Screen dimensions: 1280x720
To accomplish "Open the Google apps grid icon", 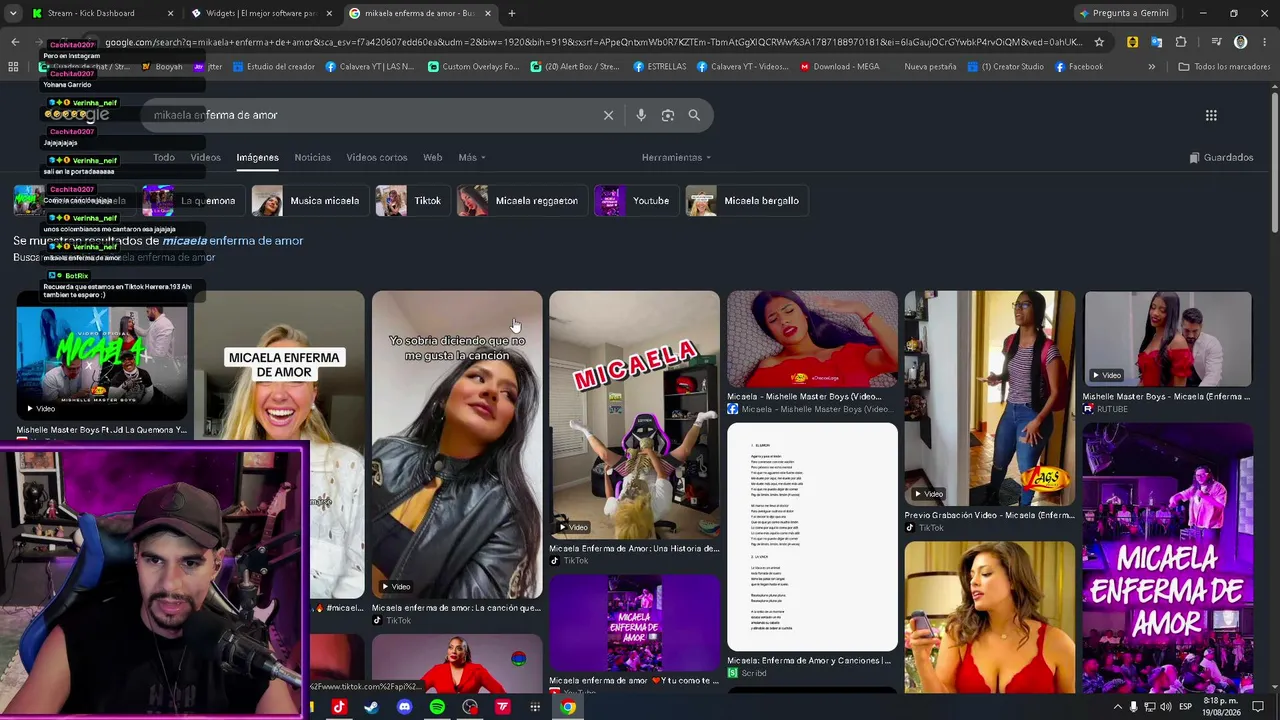I will pyautogui.click(x=1211, y=115).
